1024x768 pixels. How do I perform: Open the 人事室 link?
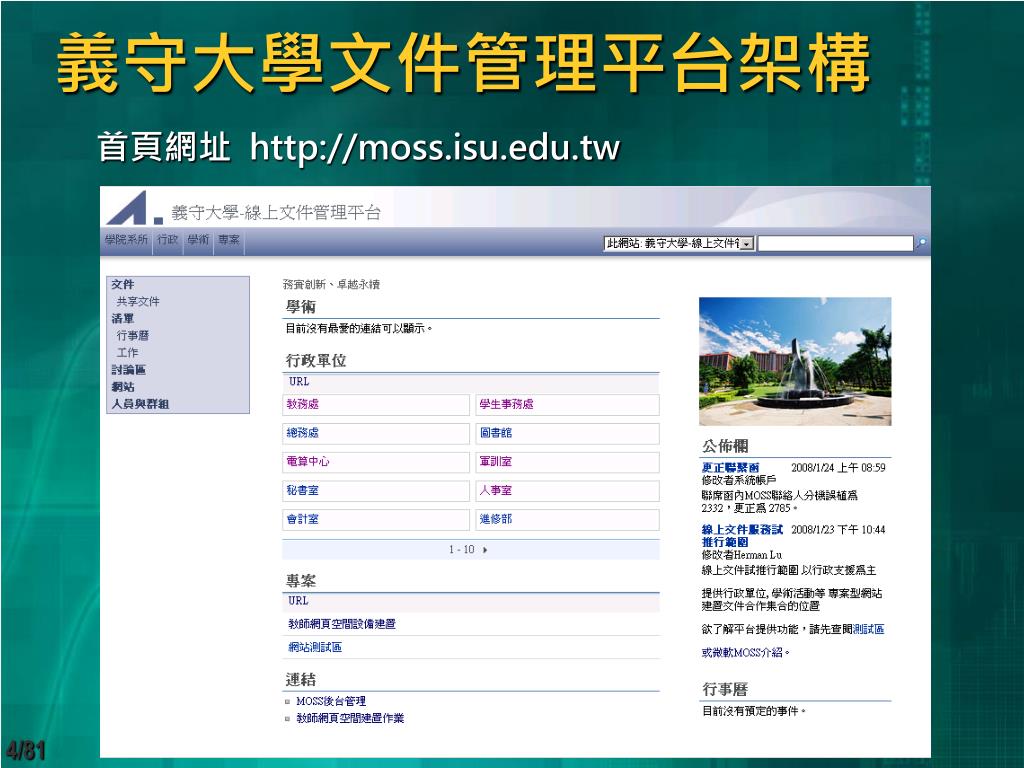coord(496,490)
